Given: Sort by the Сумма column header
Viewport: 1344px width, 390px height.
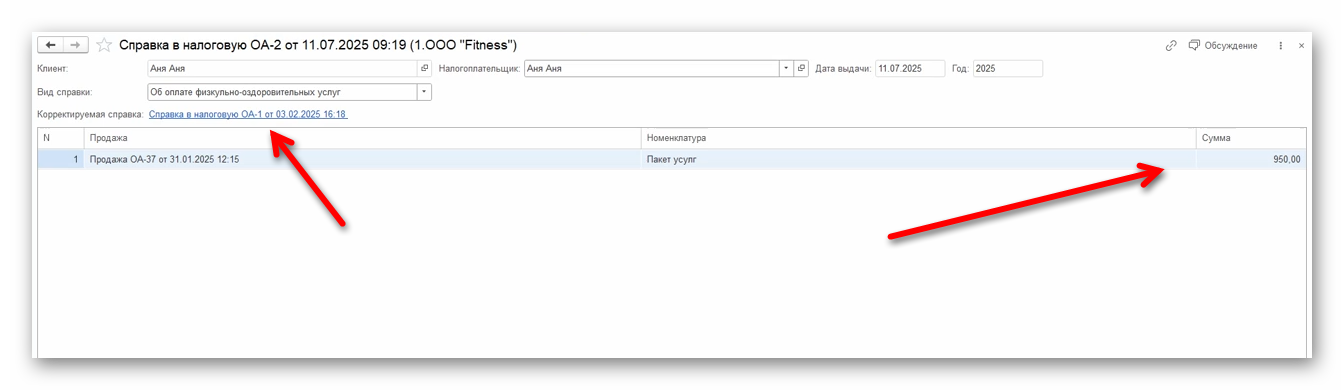Looking at the screenshot, I should pyautogui.click(x=1251, y=138).
